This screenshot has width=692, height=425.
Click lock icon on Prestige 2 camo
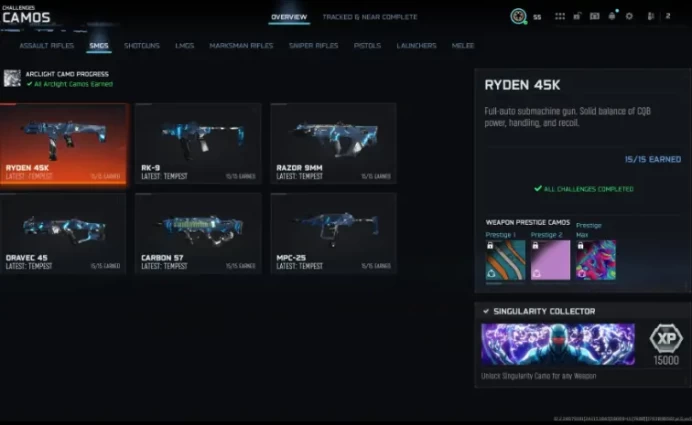(535, 245)
